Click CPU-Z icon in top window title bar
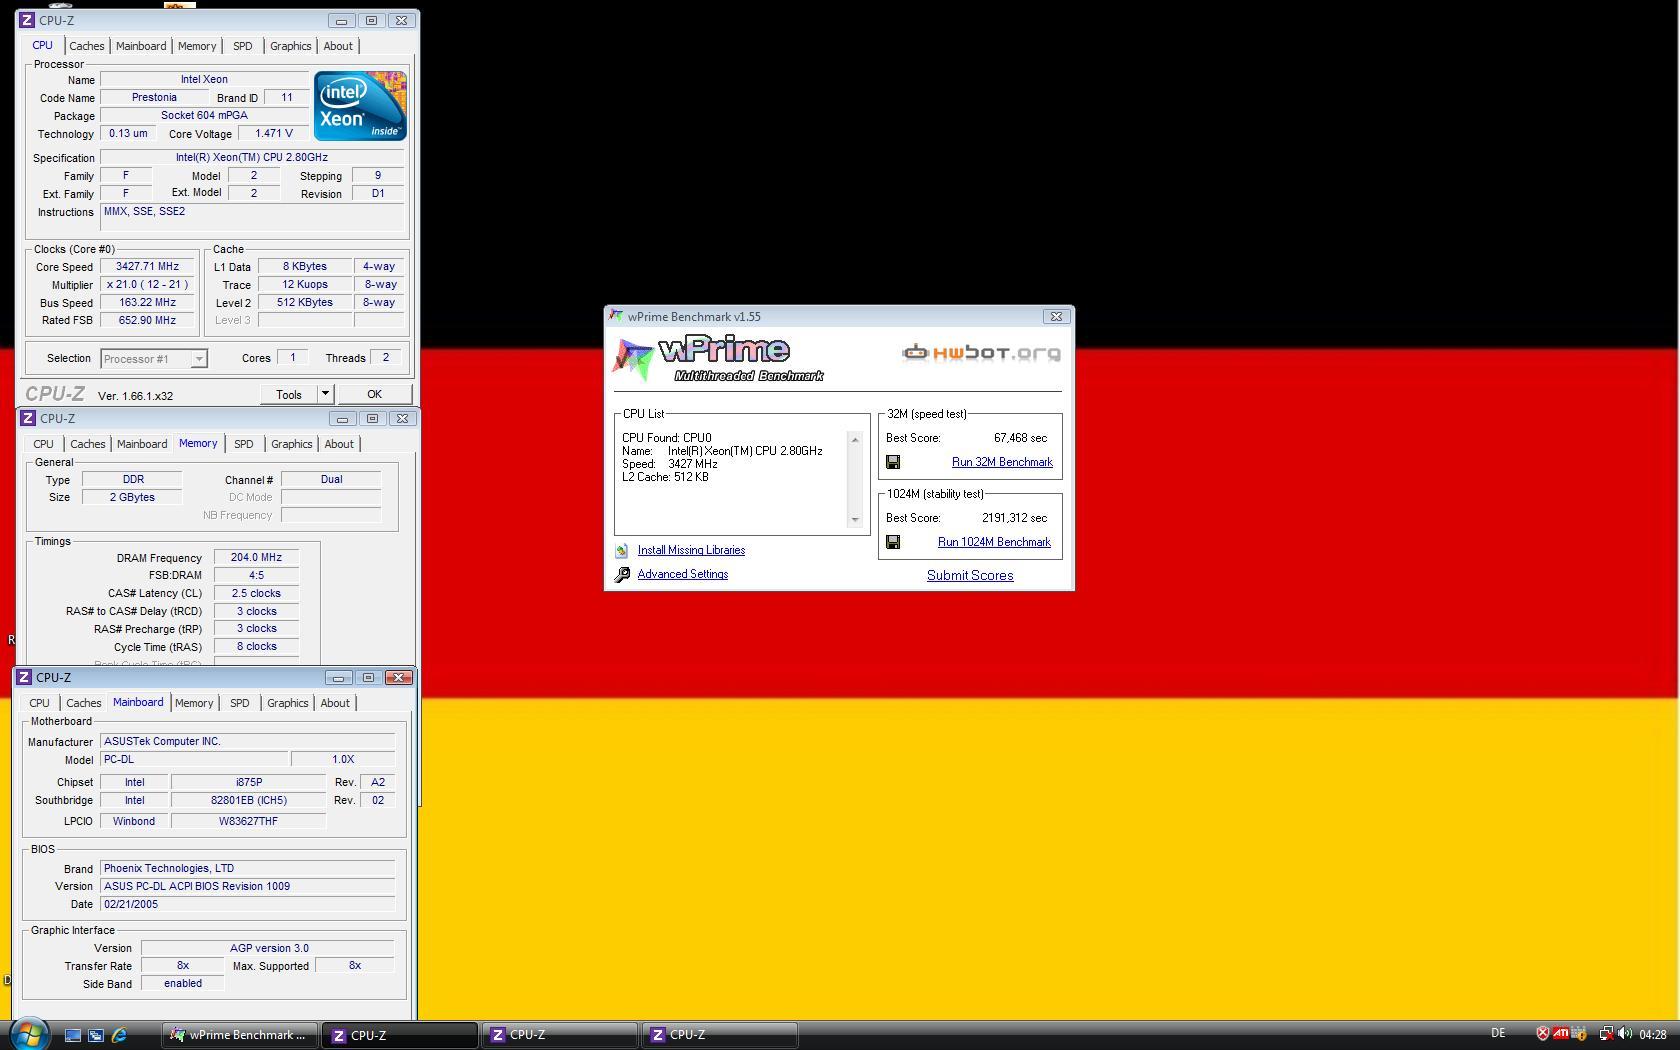This screenshot has width=1680, height=1050. click(x=27, y=20)
